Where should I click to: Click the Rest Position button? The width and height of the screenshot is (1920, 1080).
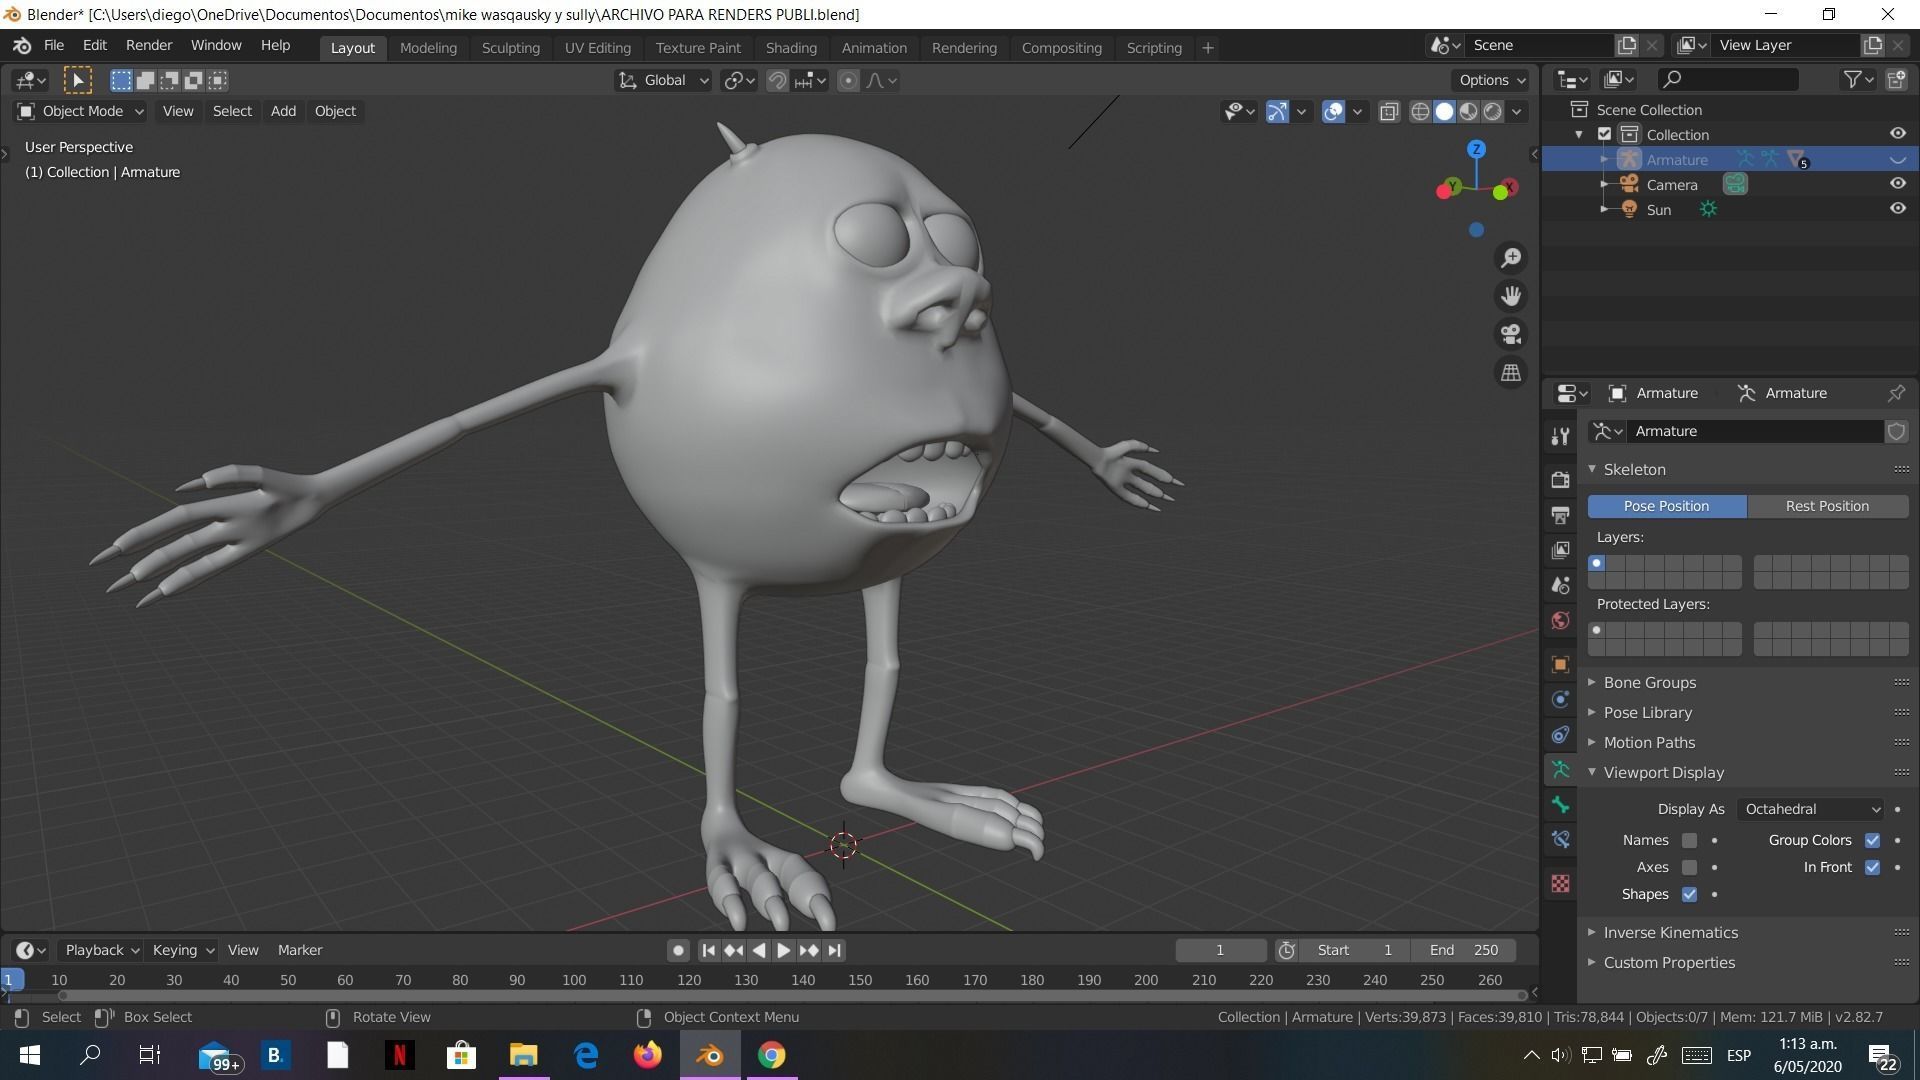point(1827,506)
